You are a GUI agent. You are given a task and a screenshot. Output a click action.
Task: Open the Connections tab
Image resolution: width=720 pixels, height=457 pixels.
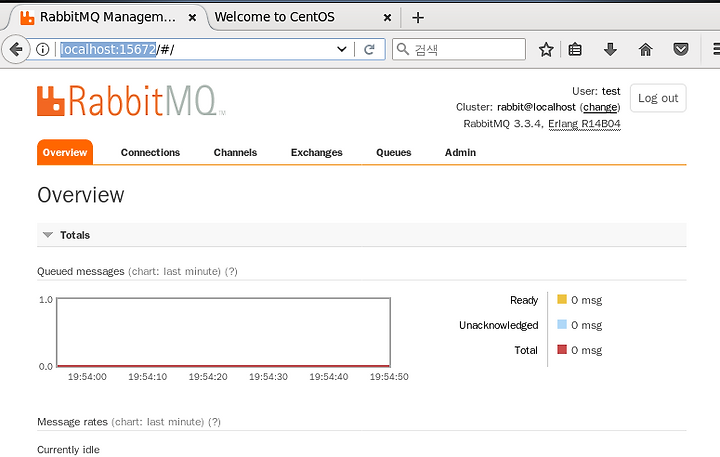coord(150,152)
